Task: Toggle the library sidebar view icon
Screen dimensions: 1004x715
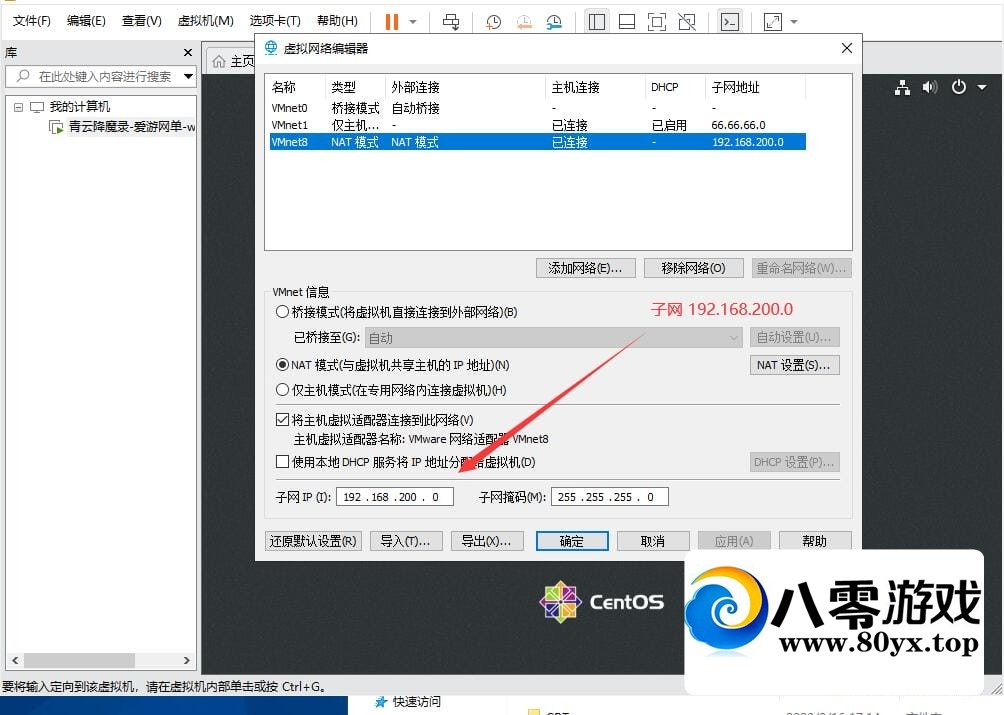Action: pos(597,22)
